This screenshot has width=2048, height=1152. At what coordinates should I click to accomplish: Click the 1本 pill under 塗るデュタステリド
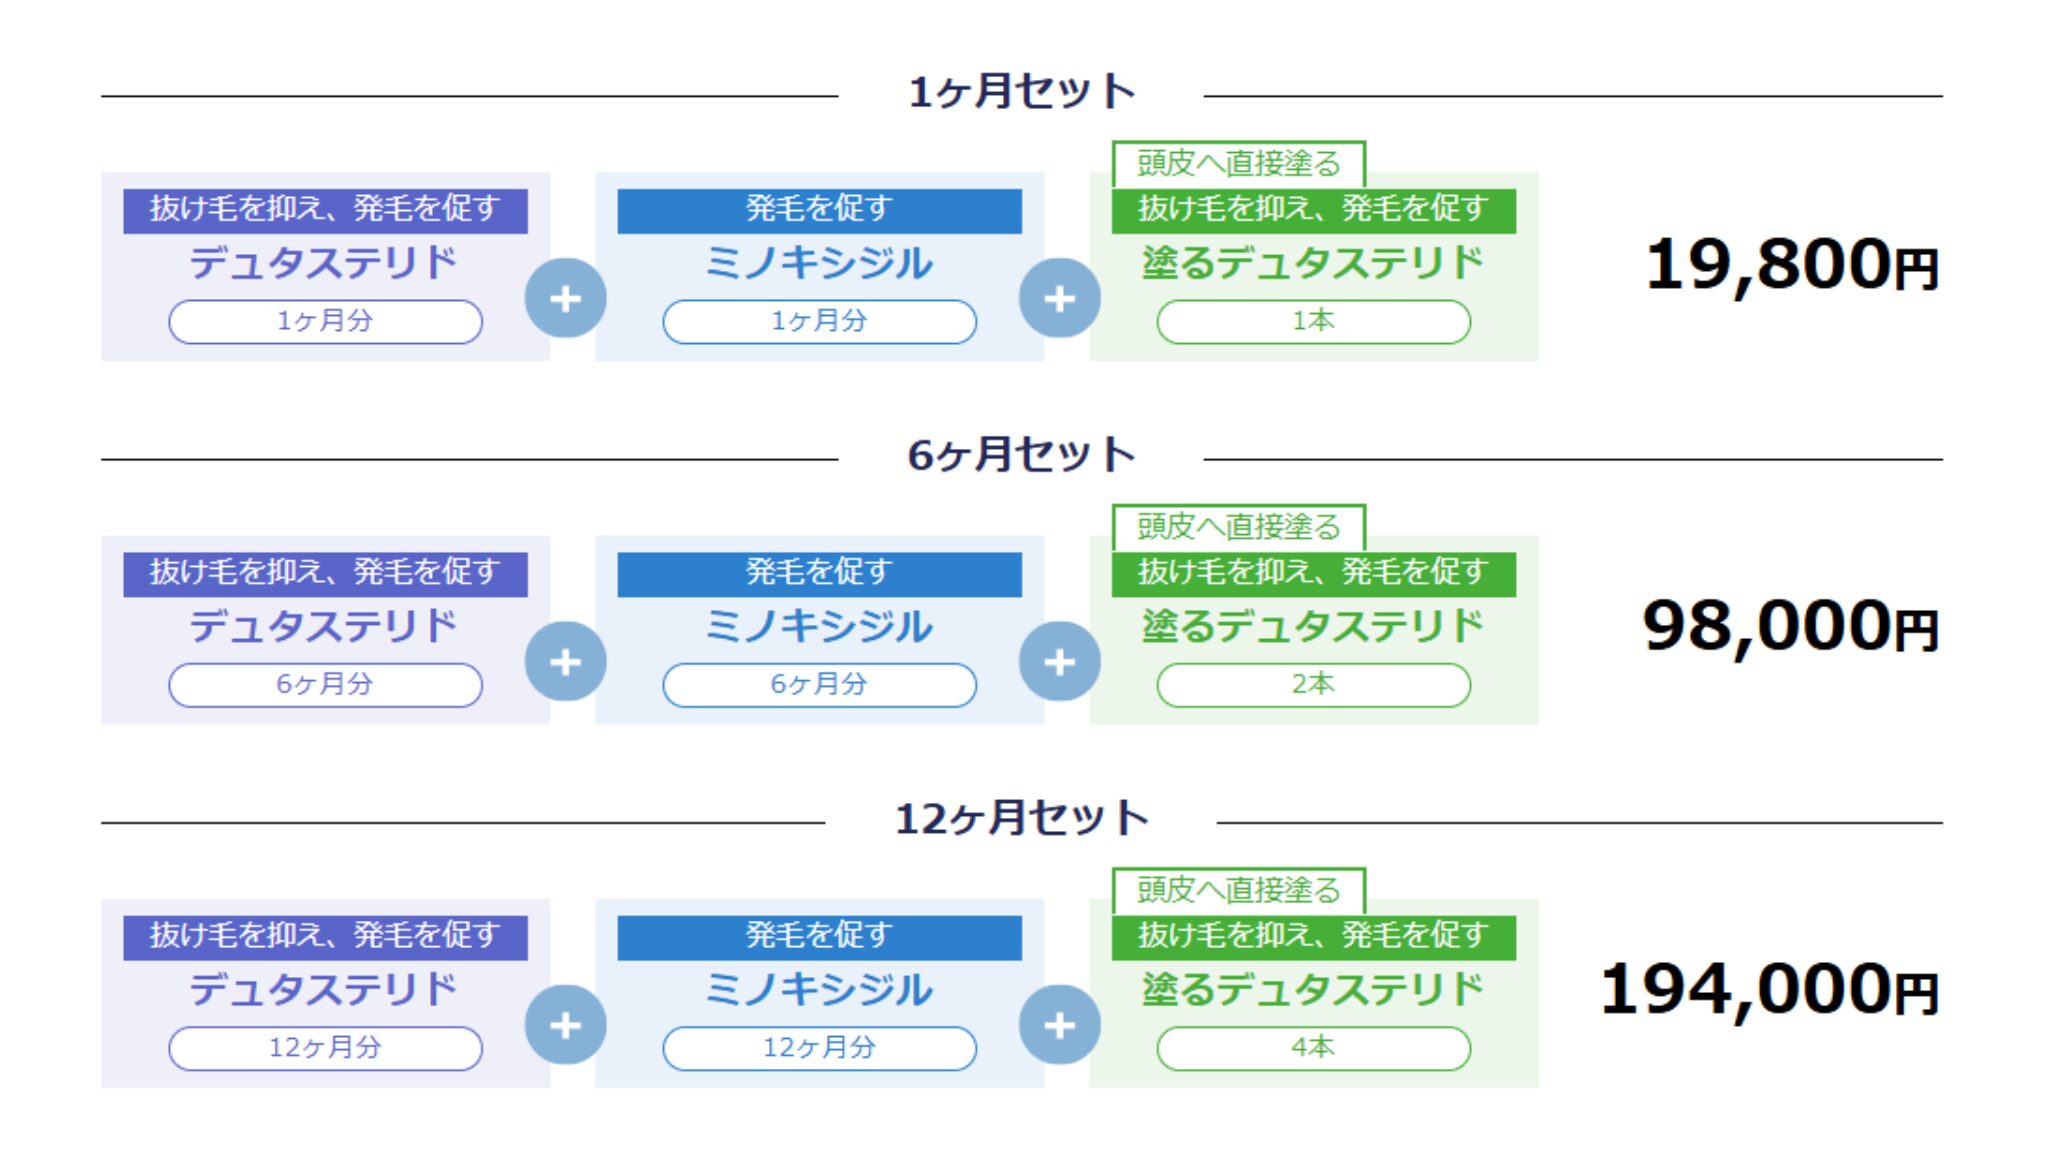tap(1313, 321)
